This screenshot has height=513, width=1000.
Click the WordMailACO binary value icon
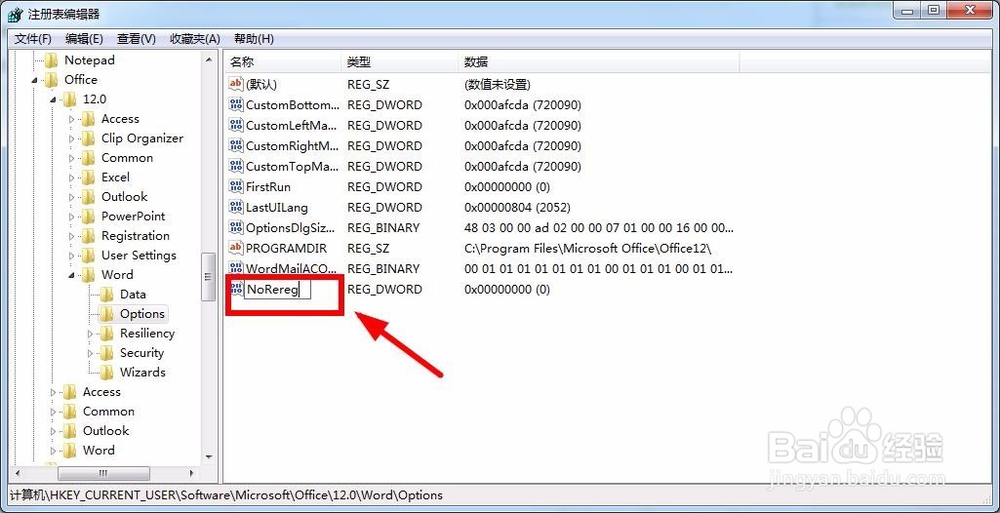[x=236, y=268]
